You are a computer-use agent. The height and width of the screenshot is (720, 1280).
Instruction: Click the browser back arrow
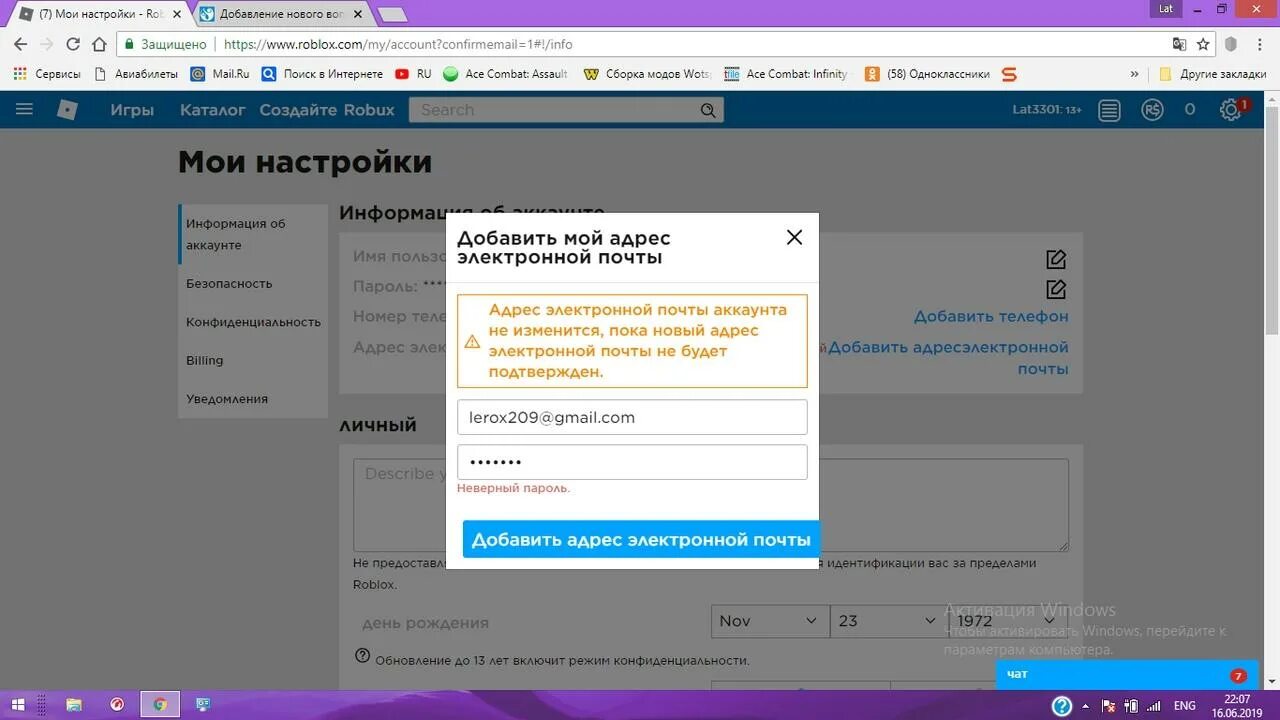[20, 44]
